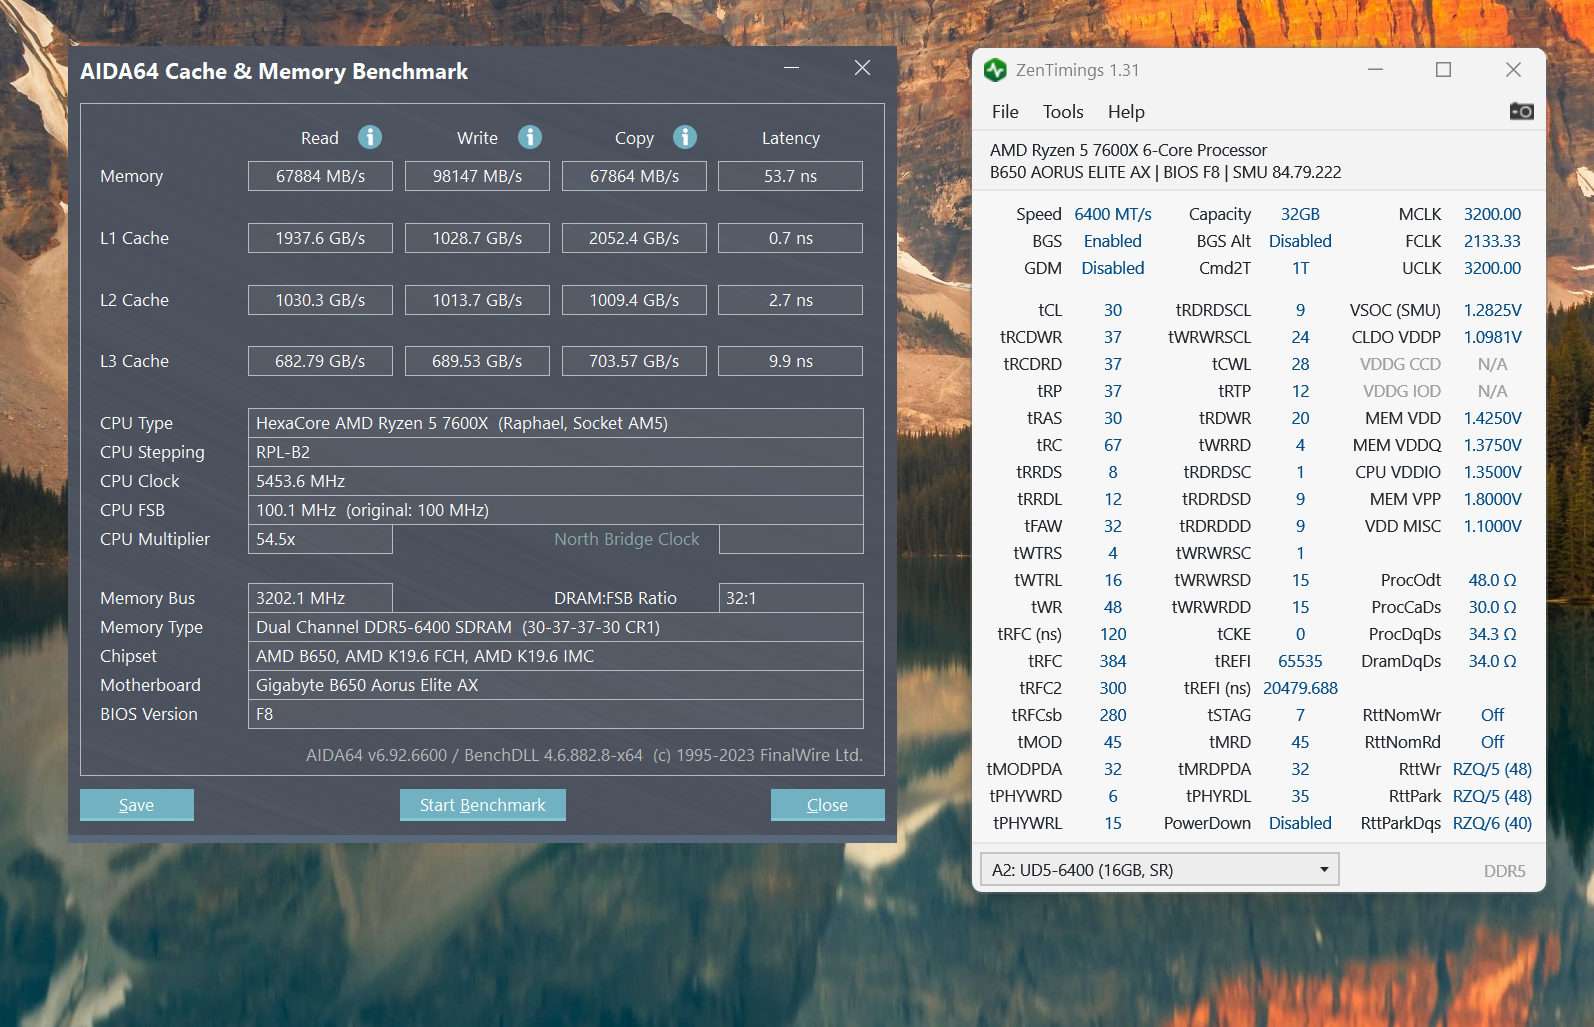Close the AIDA64 benchmark window

tap(862, 68)
